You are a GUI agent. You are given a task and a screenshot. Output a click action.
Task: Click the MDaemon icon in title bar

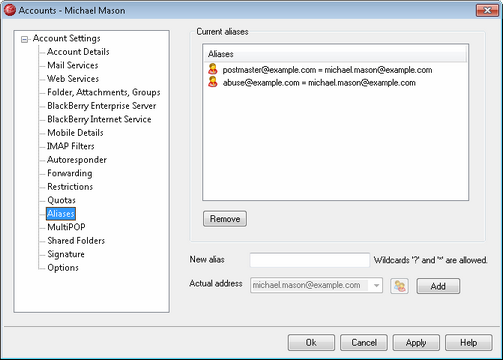(10, 10)
